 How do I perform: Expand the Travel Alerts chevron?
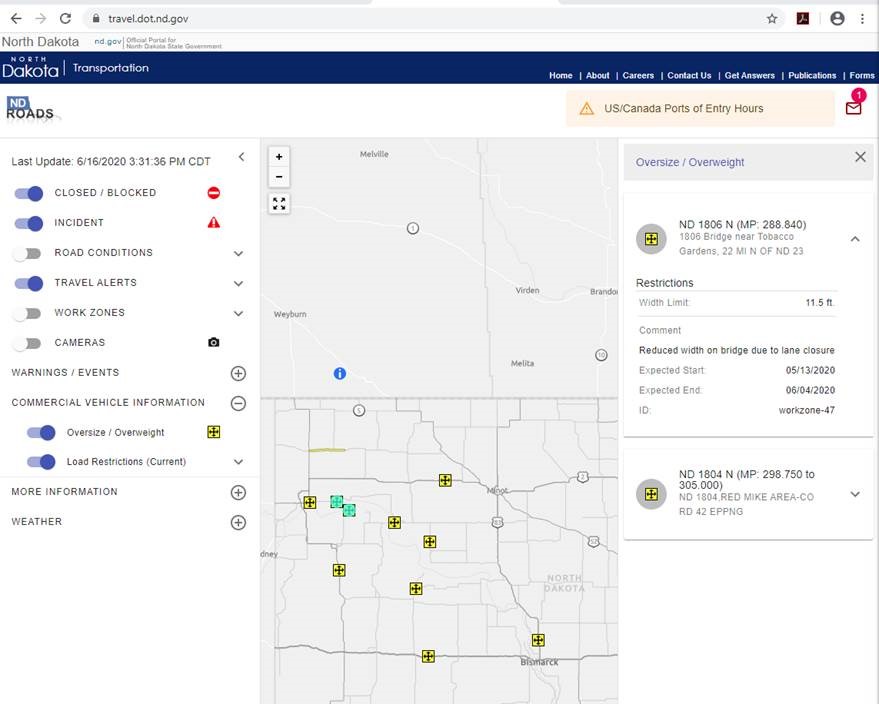tap(238, 283)
